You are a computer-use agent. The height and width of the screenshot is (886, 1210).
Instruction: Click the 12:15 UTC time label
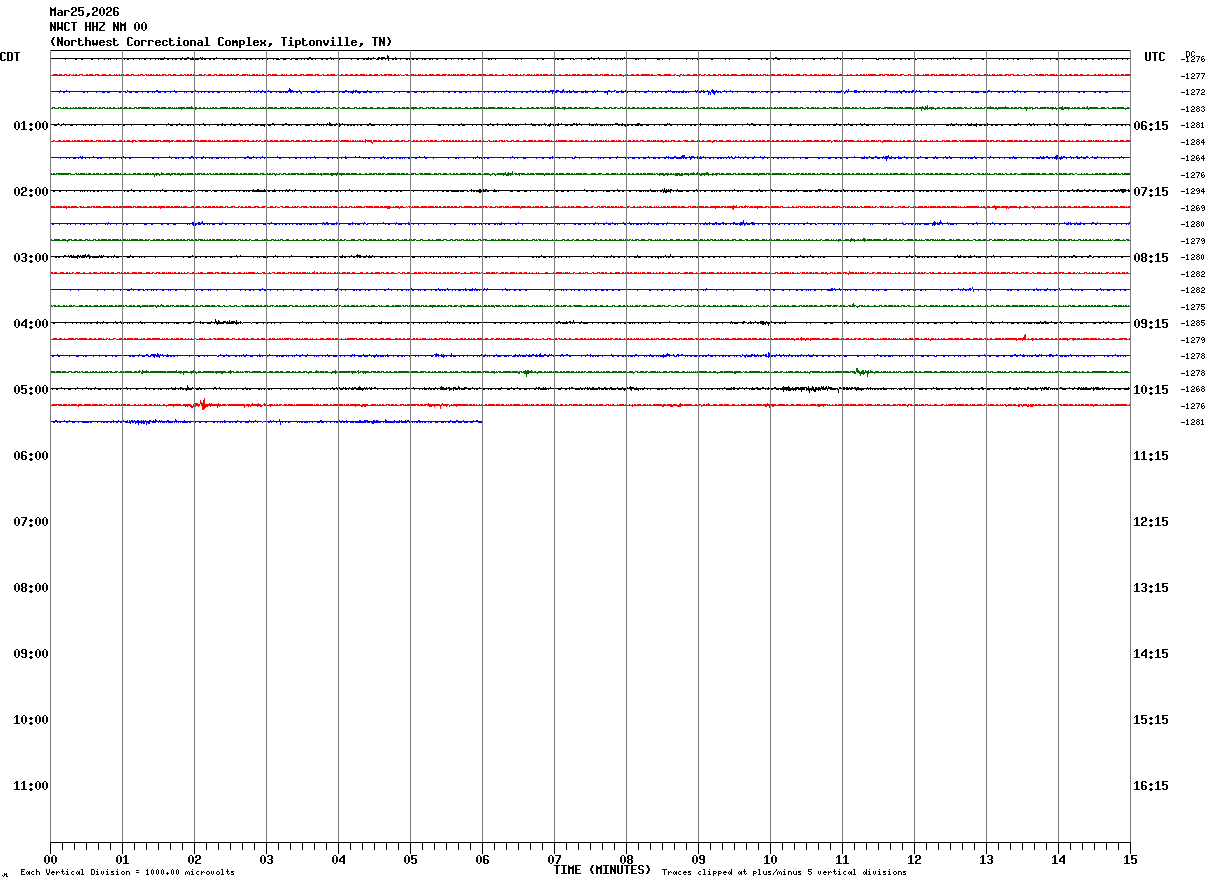coord(1151,522)
